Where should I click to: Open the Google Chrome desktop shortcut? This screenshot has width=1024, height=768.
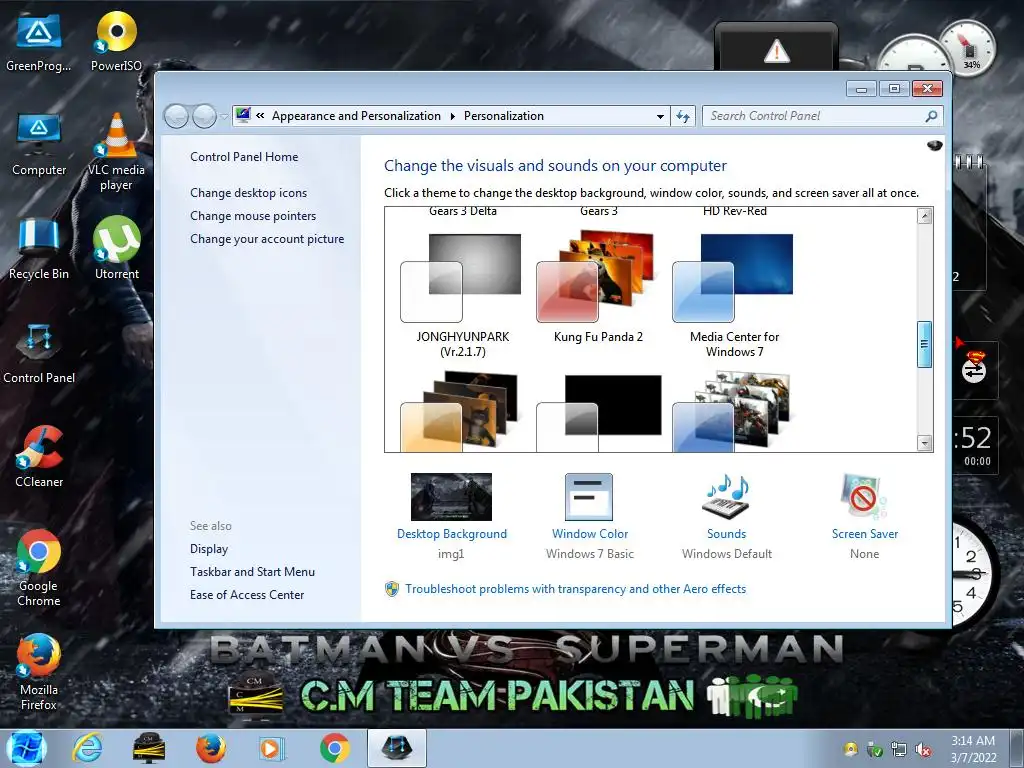click(39, 568)
